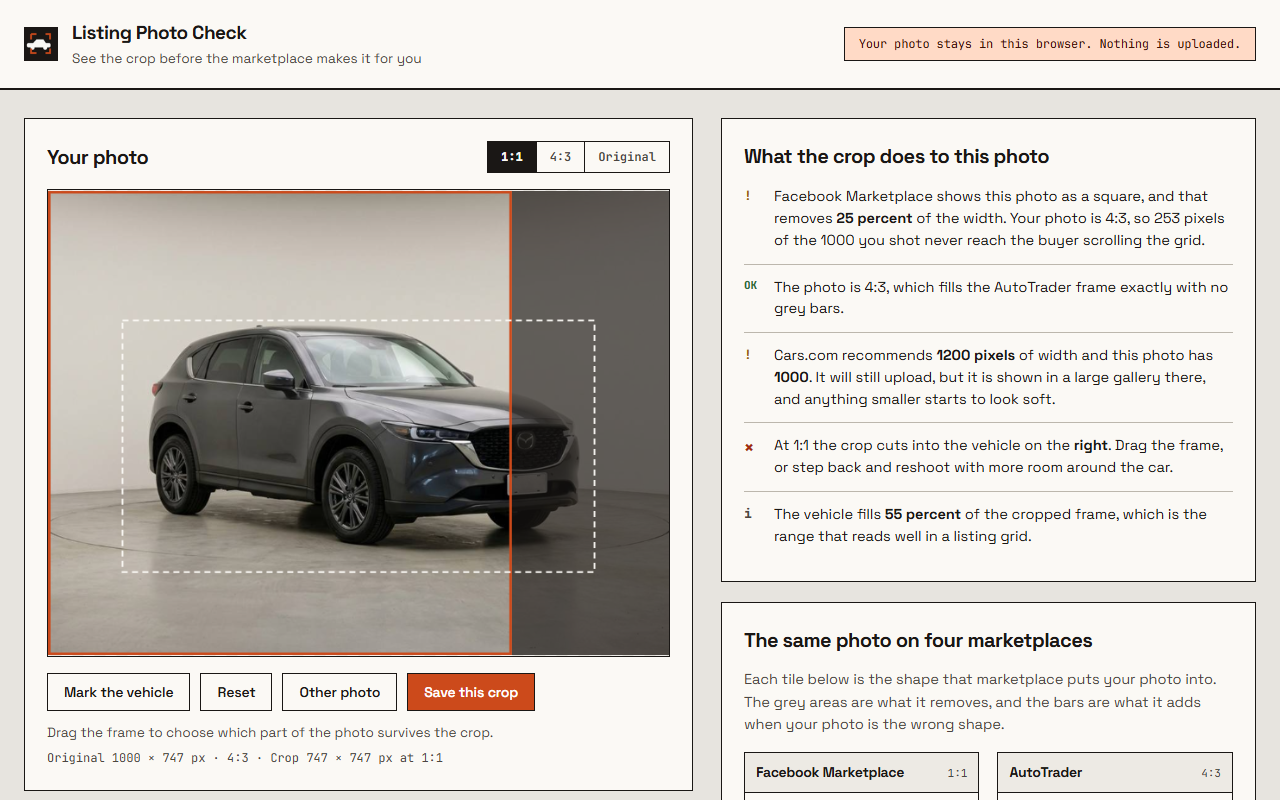Image resolution: width=1280 pixels, height=800 pixels.
Task: Save this crop
Action: [x=471, y=692]
